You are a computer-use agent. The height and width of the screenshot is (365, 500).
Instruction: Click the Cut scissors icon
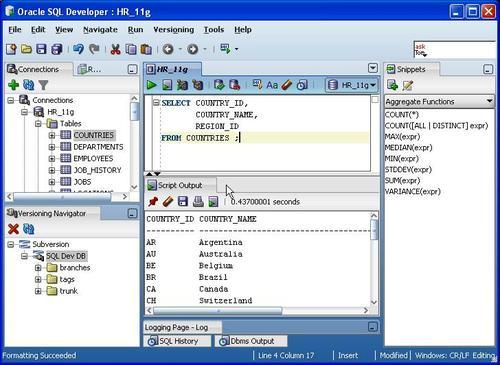(115, 49)
